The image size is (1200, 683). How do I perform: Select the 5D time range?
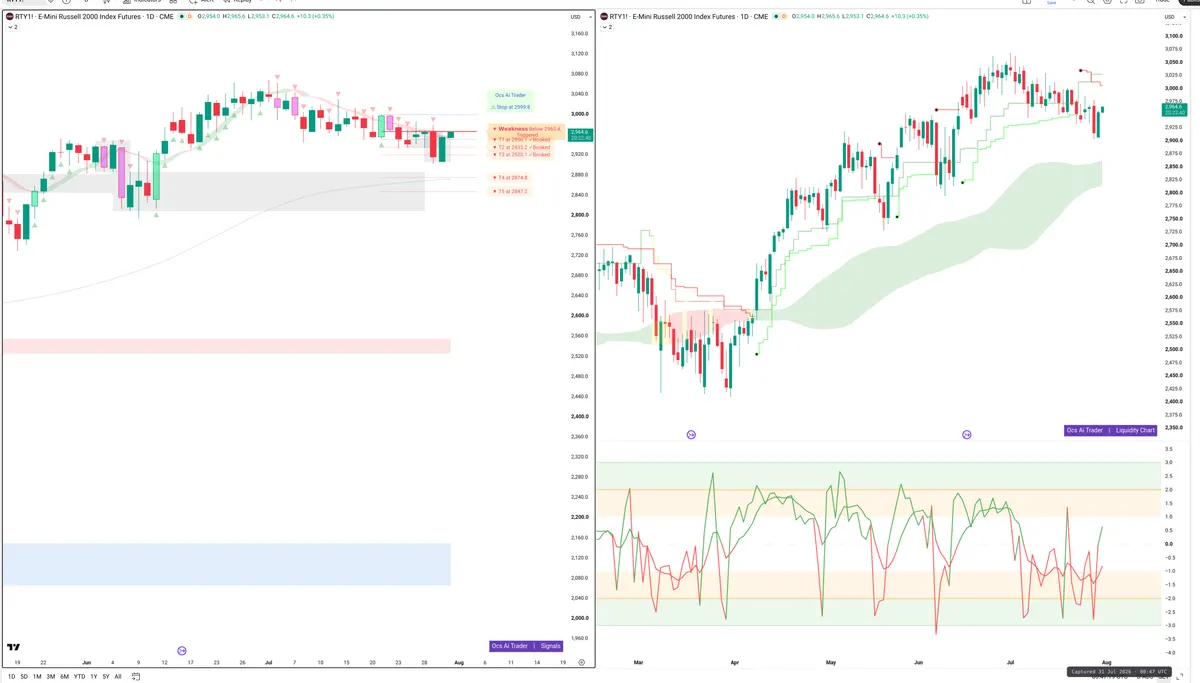25,677
